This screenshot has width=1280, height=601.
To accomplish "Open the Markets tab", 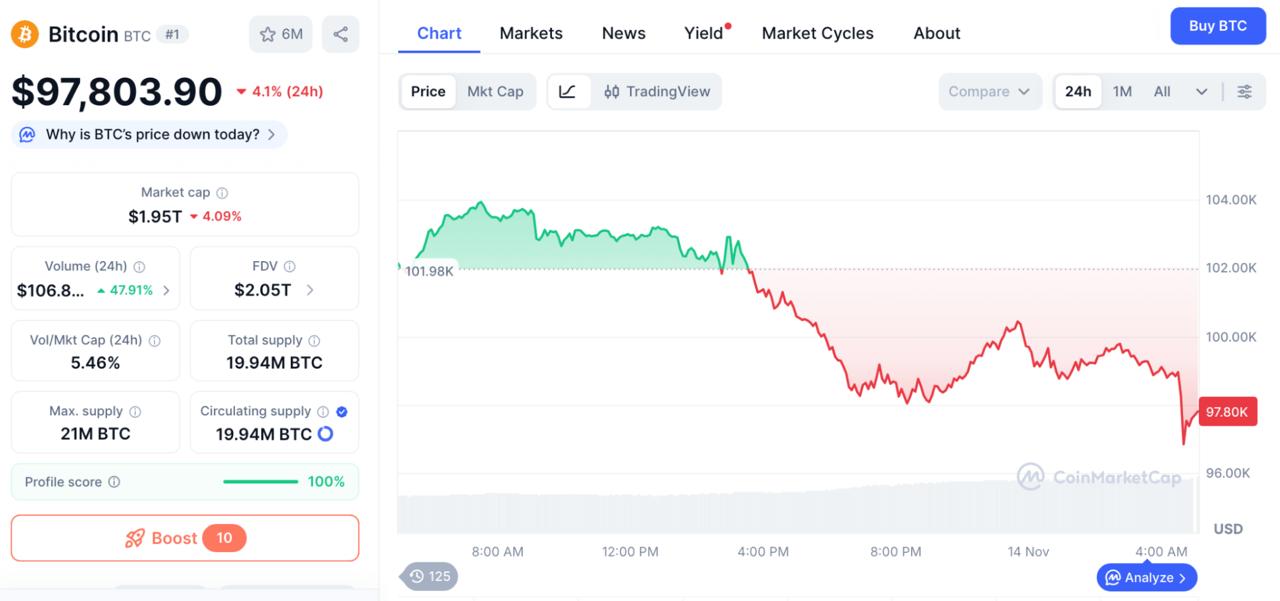I will (x=531, y=33).
